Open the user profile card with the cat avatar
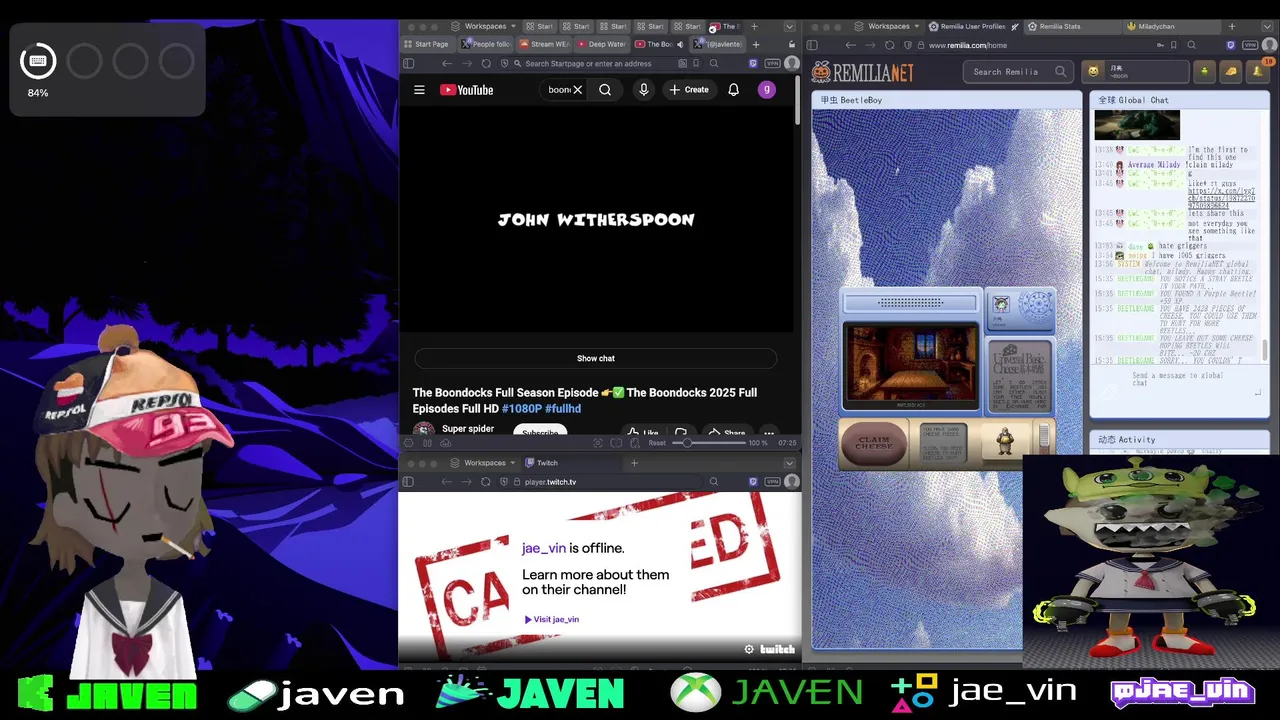Screen dimensions: 1280x720 [x=1135, y=71]
